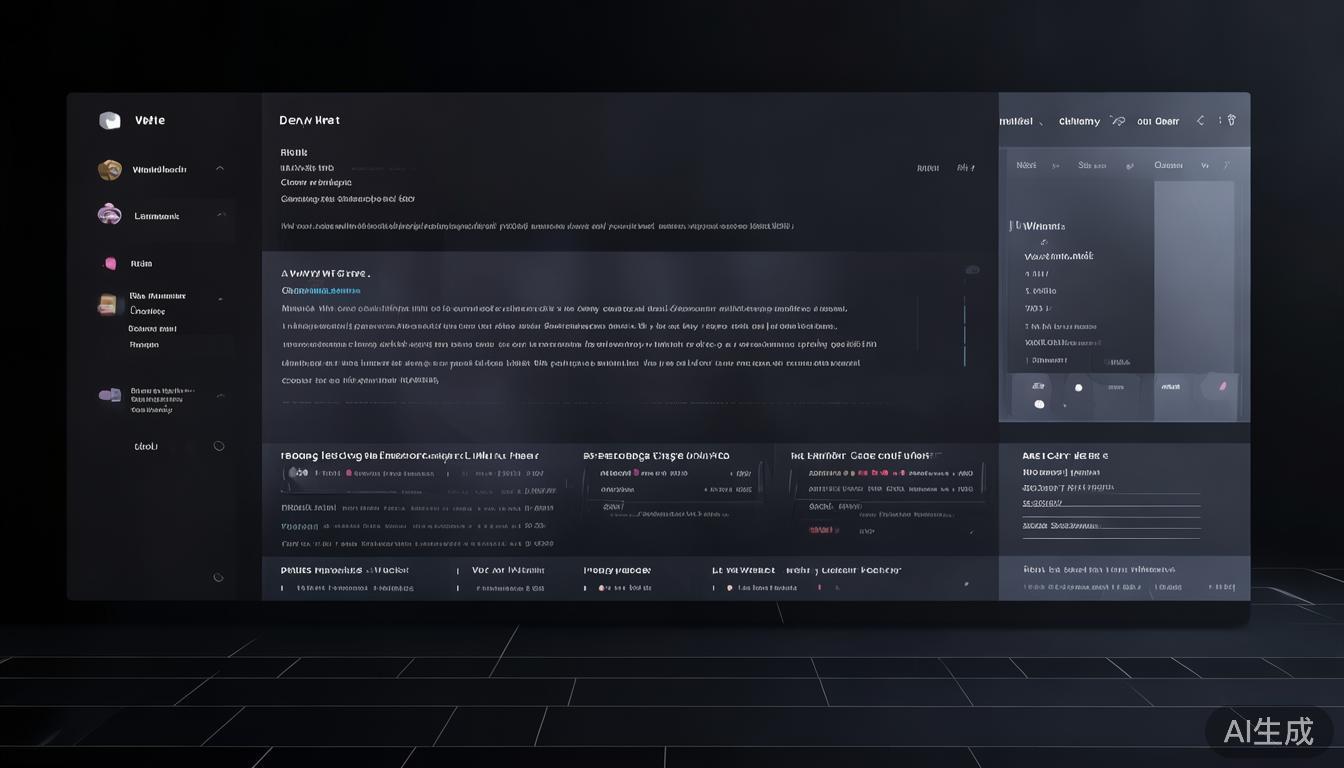Select the white dot in right panel toolbar
This screenshot has height=768, width=1344.
coord(1078,387)
